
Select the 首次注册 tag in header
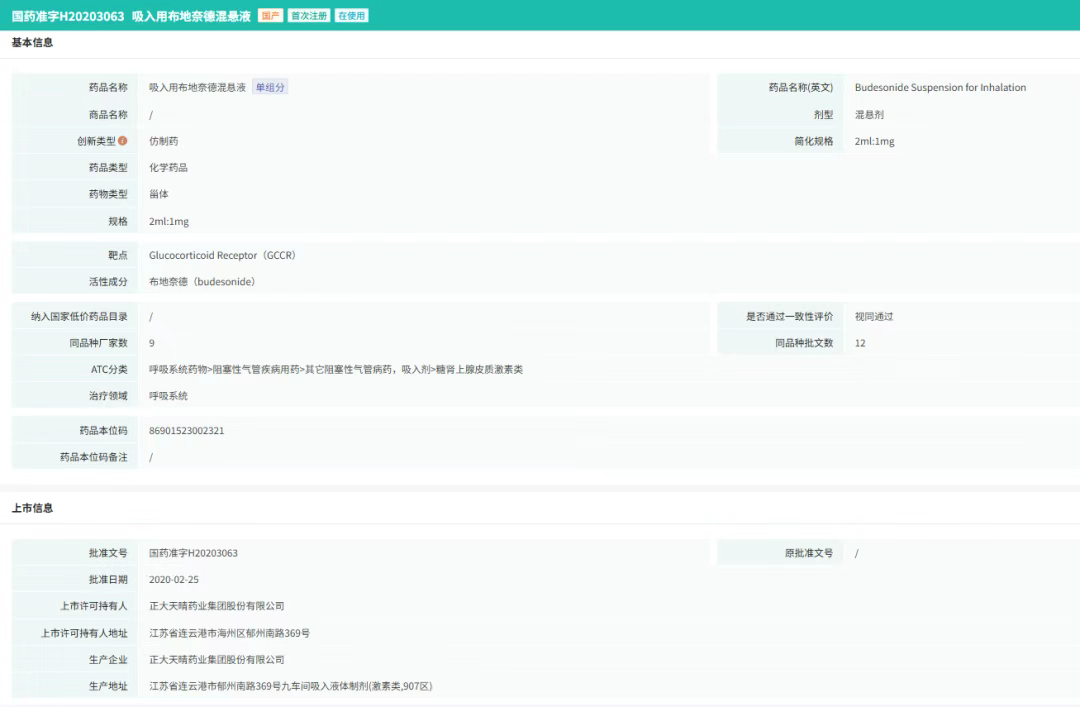pyautogui.click(x=308, y=16)
